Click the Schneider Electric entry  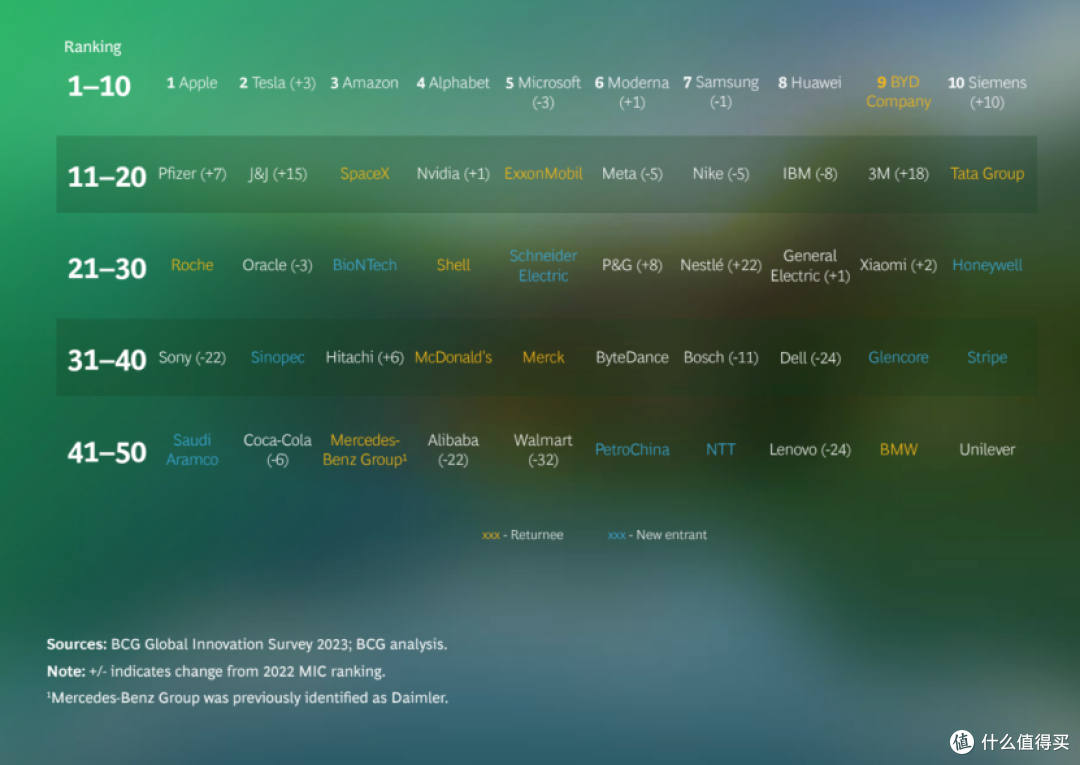pyautogui.click(x=543, y=266)
